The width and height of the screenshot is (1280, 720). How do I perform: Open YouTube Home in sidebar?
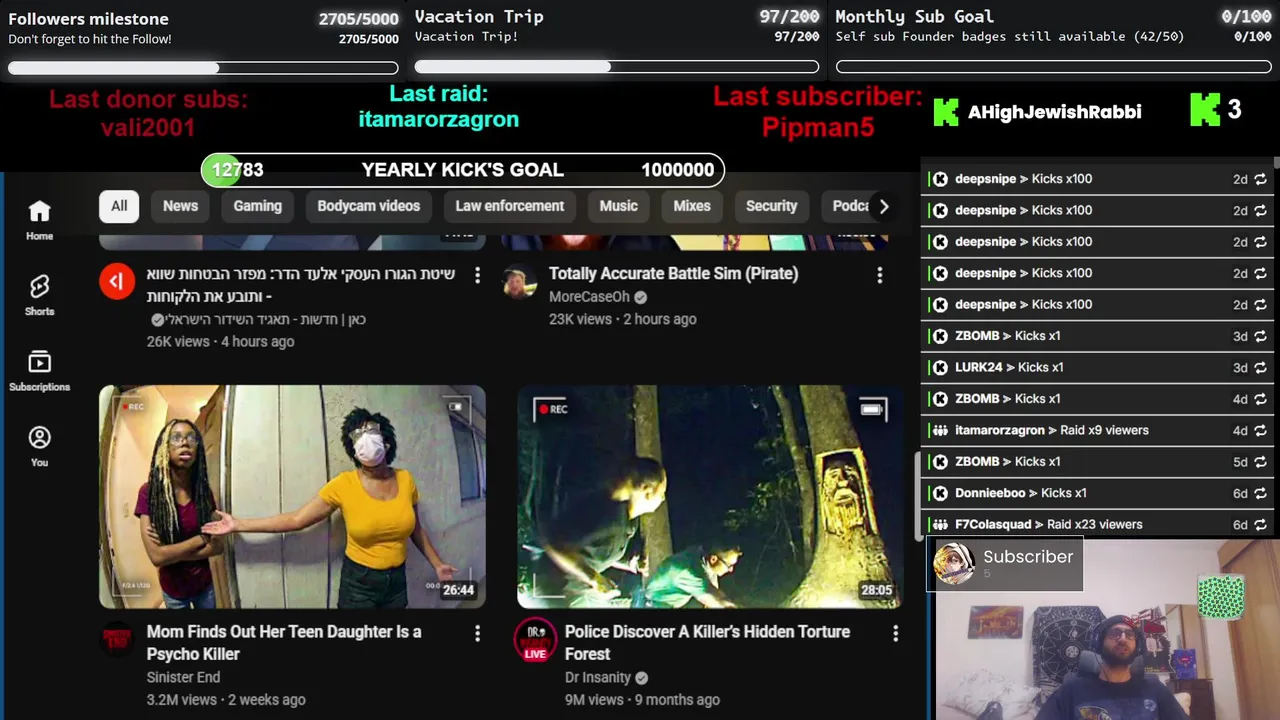pos(39,220)
